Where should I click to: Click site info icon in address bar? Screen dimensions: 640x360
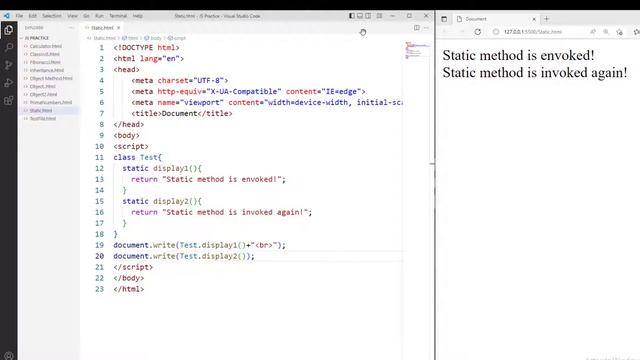click(x=496, y=32)
